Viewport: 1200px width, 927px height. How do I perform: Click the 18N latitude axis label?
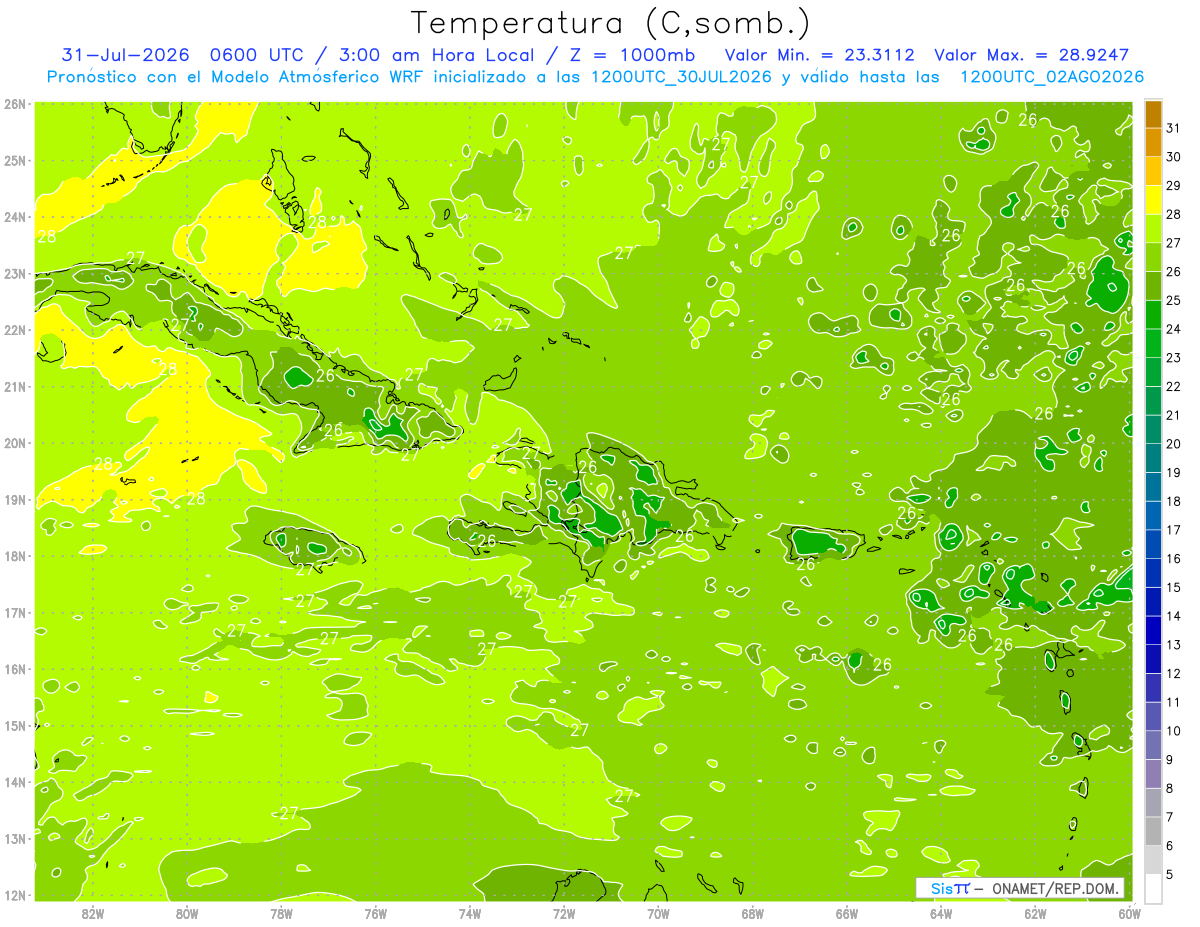pos(15,556)
